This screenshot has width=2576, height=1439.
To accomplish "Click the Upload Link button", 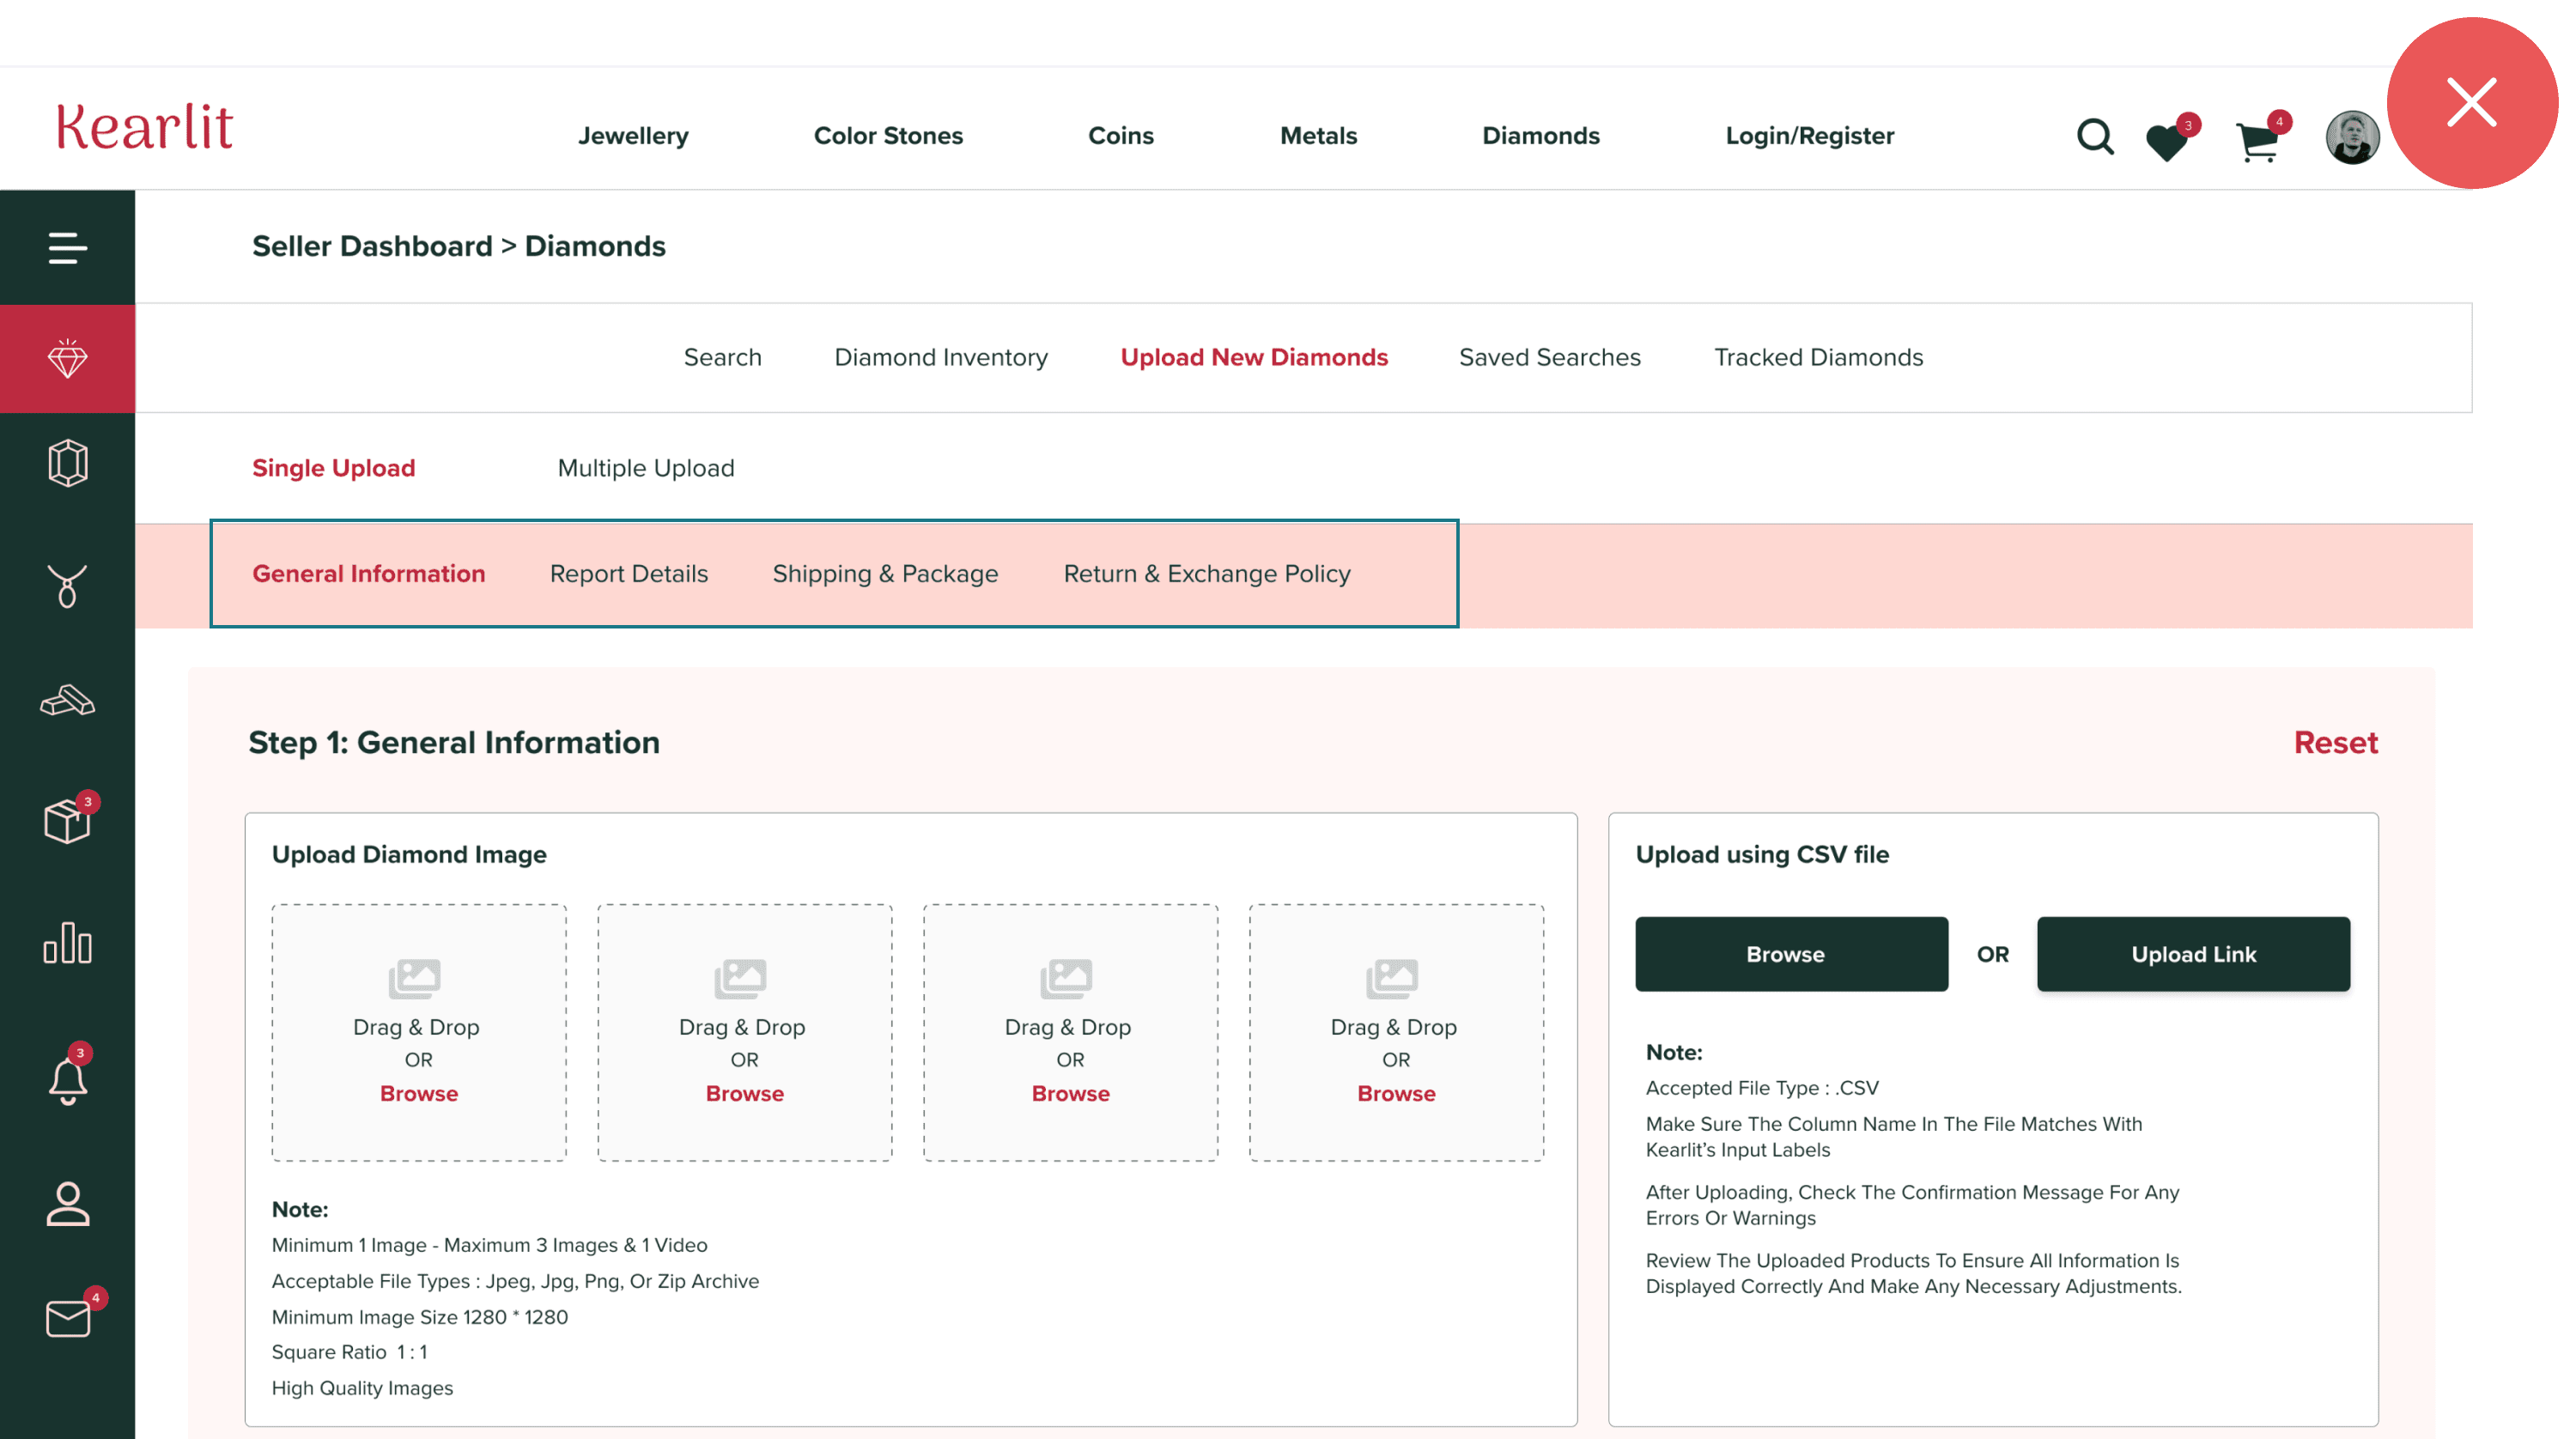I will (2192, 954).
